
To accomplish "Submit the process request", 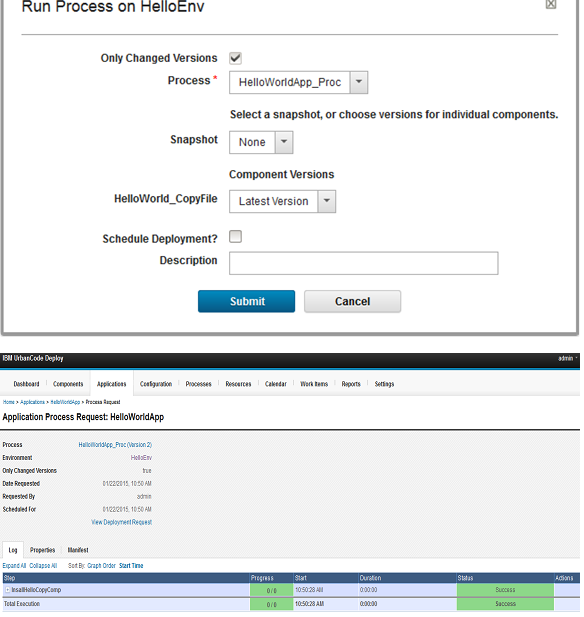I will (248, 303).
